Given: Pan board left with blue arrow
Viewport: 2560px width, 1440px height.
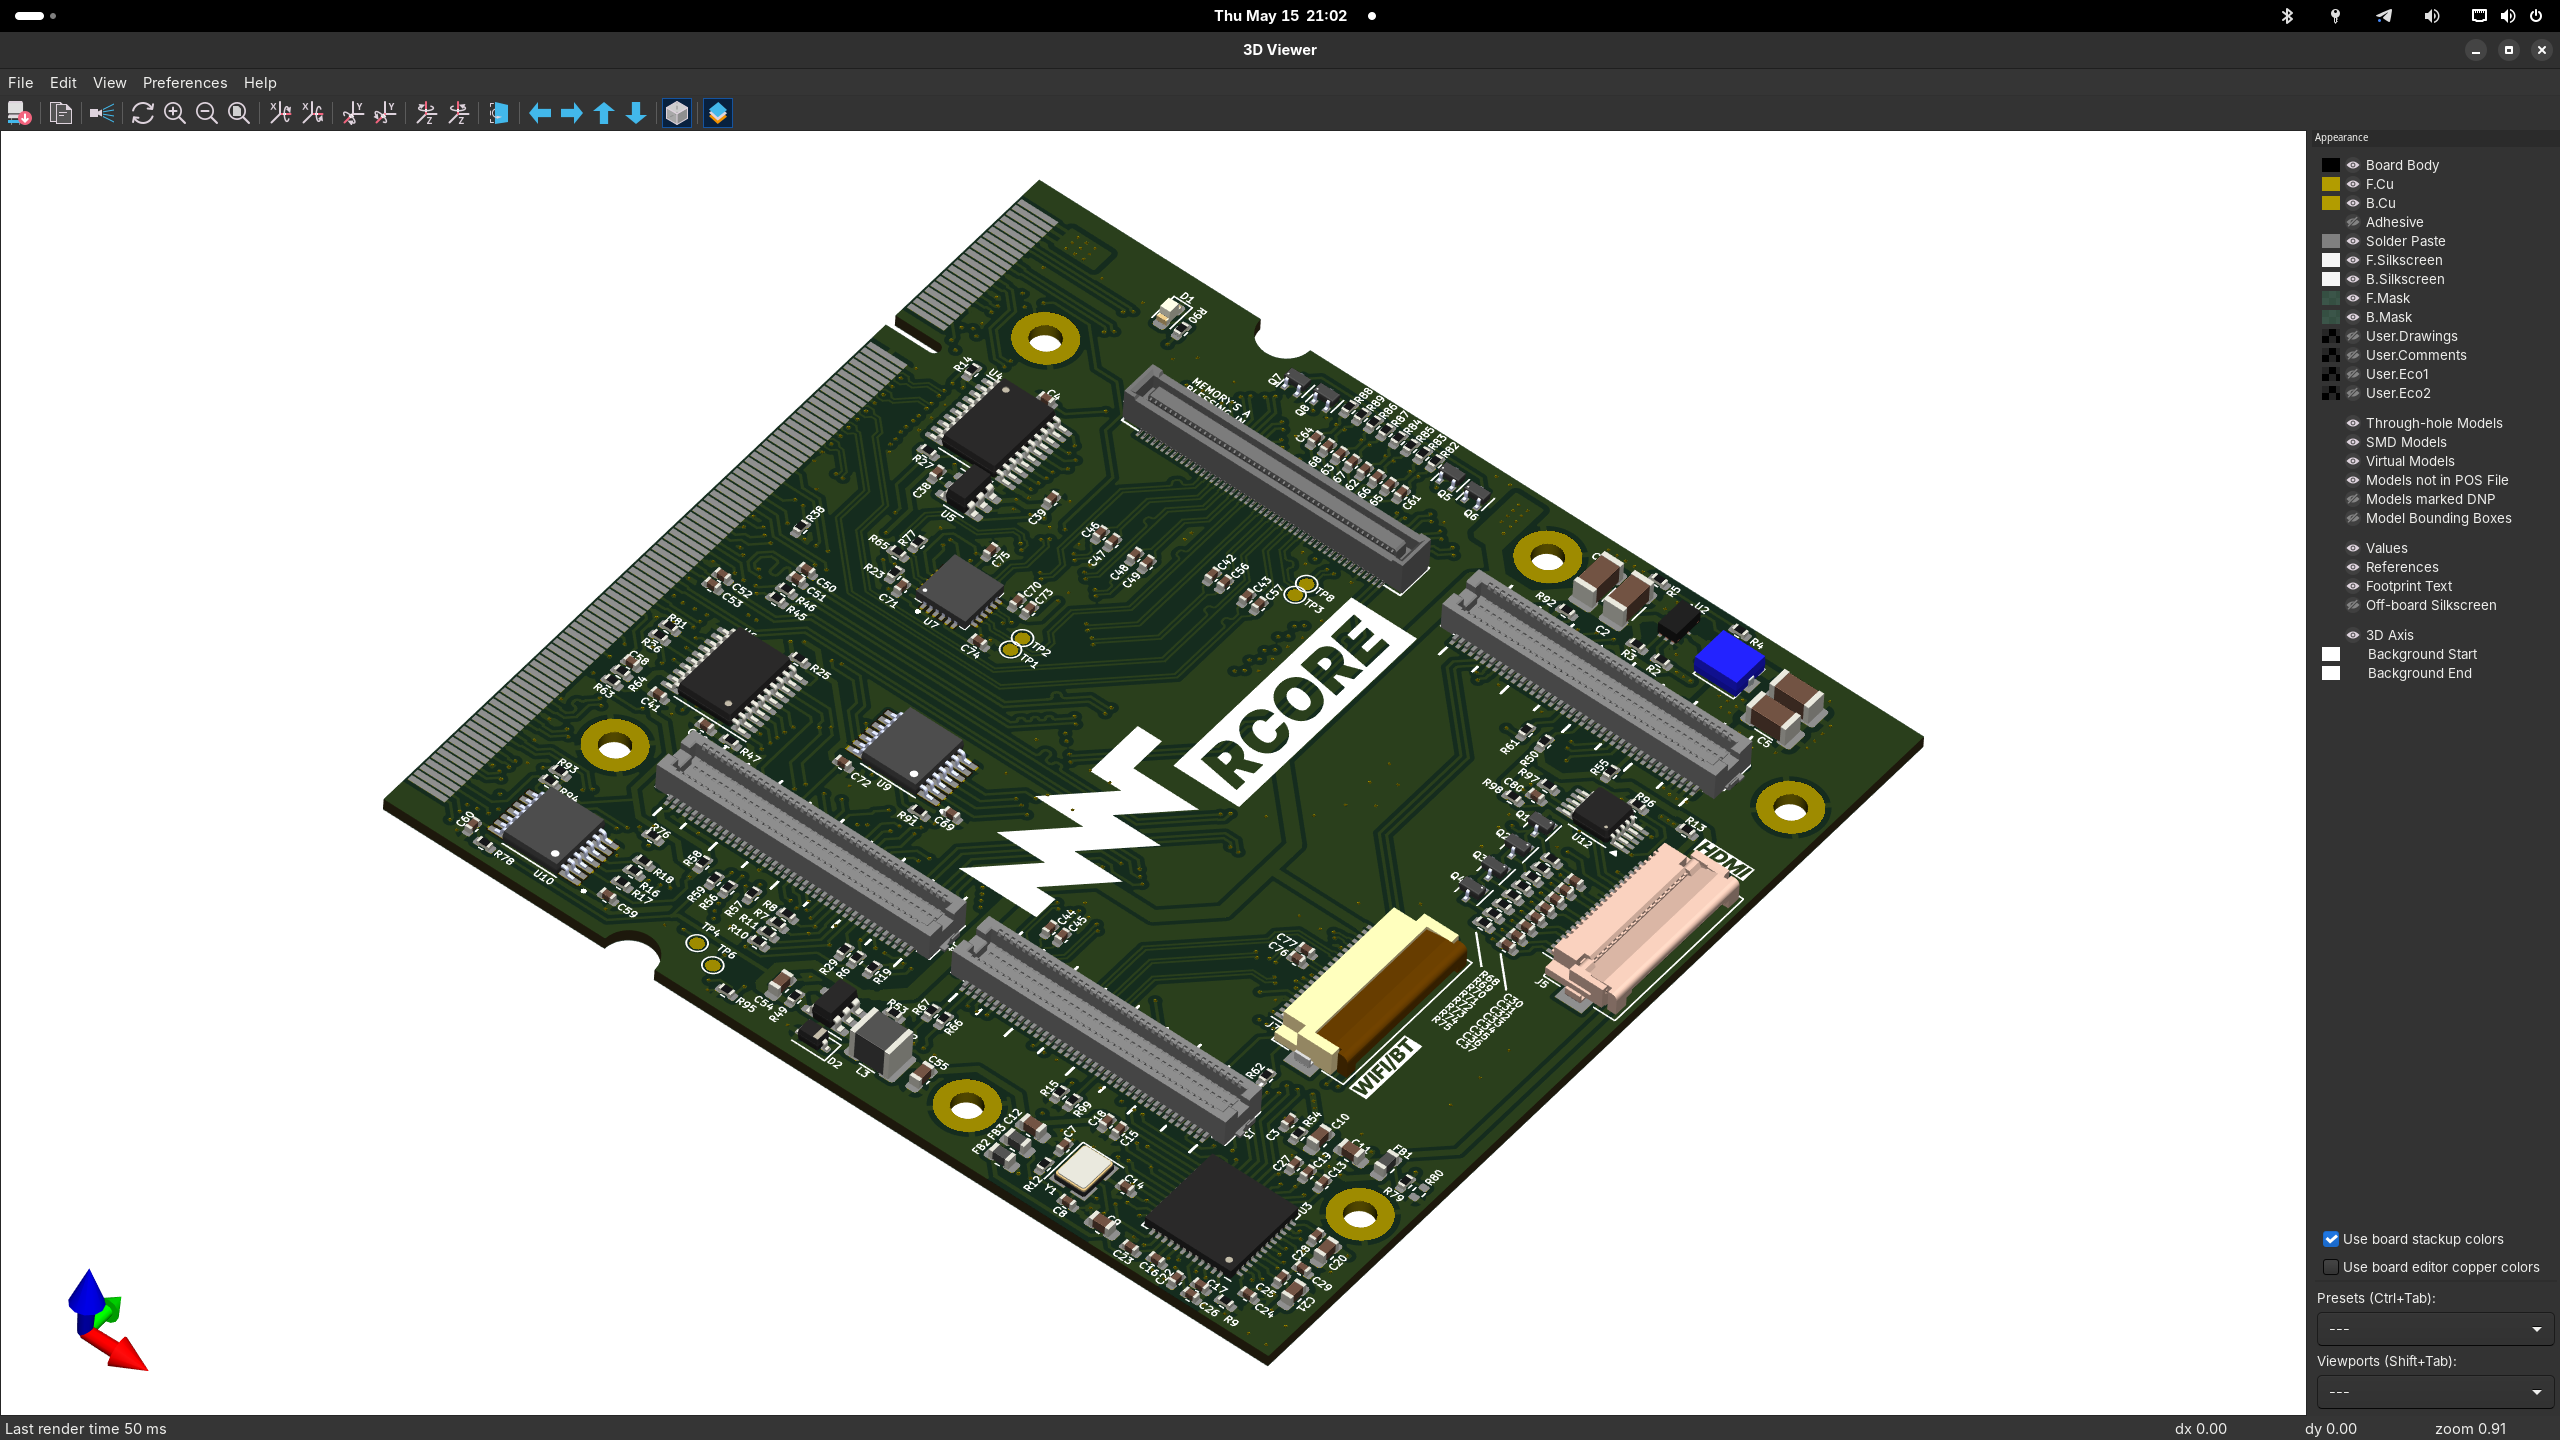Looking at the screenshot, I should [540, 113].
